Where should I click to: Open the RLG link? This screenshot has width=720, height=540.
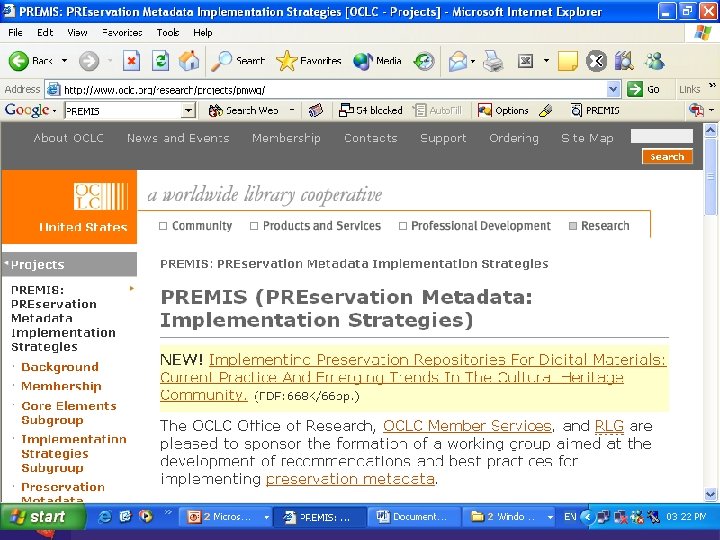point(609,426)
